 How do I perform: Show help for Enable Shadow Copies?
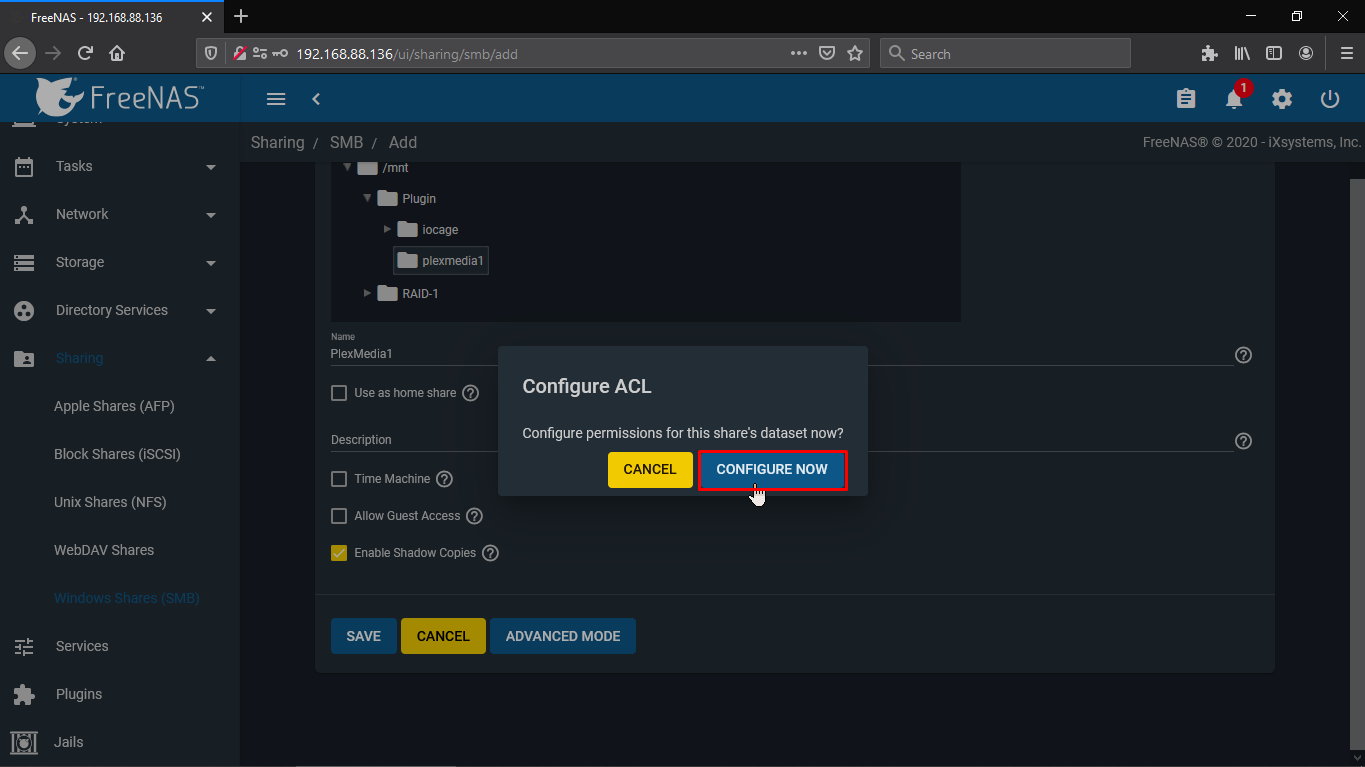tap(490, 553)
